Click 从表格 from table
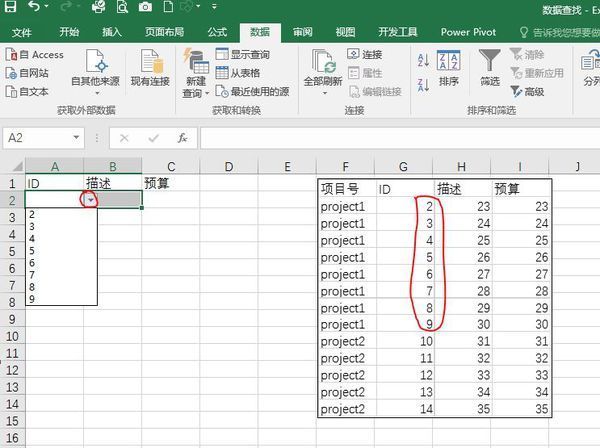This screenshot has height=448, width=600. click(238, 73)
